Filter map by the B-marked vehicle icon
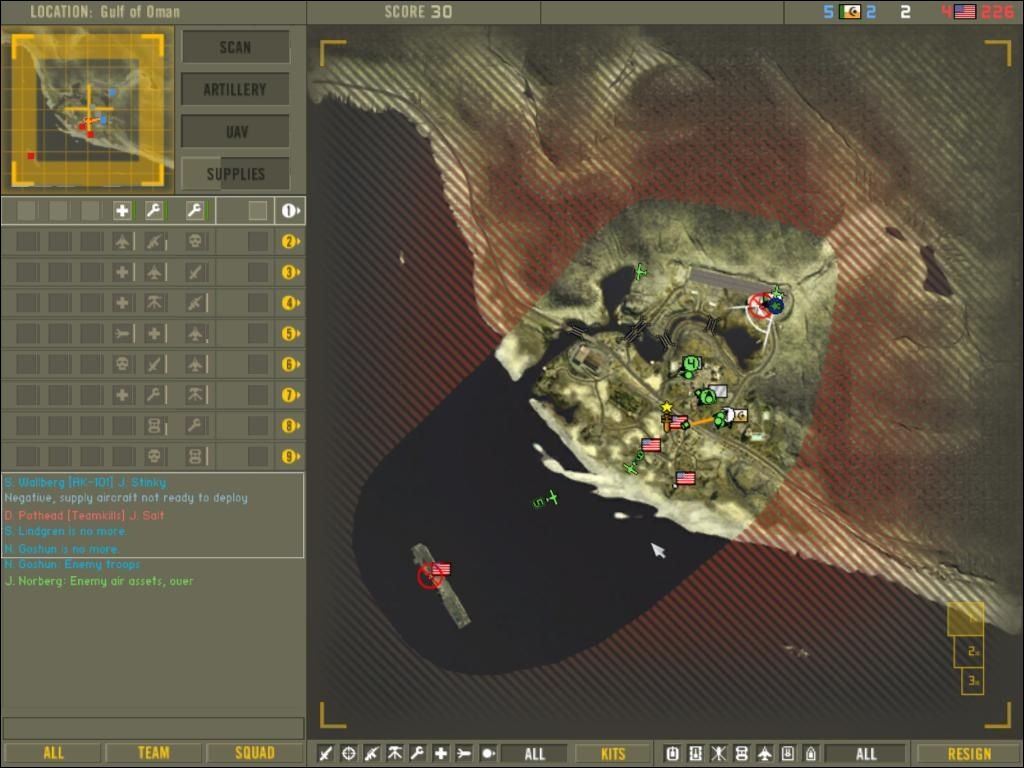The height and width of the screenshot is (768, 1024). [x=788, y=754]
